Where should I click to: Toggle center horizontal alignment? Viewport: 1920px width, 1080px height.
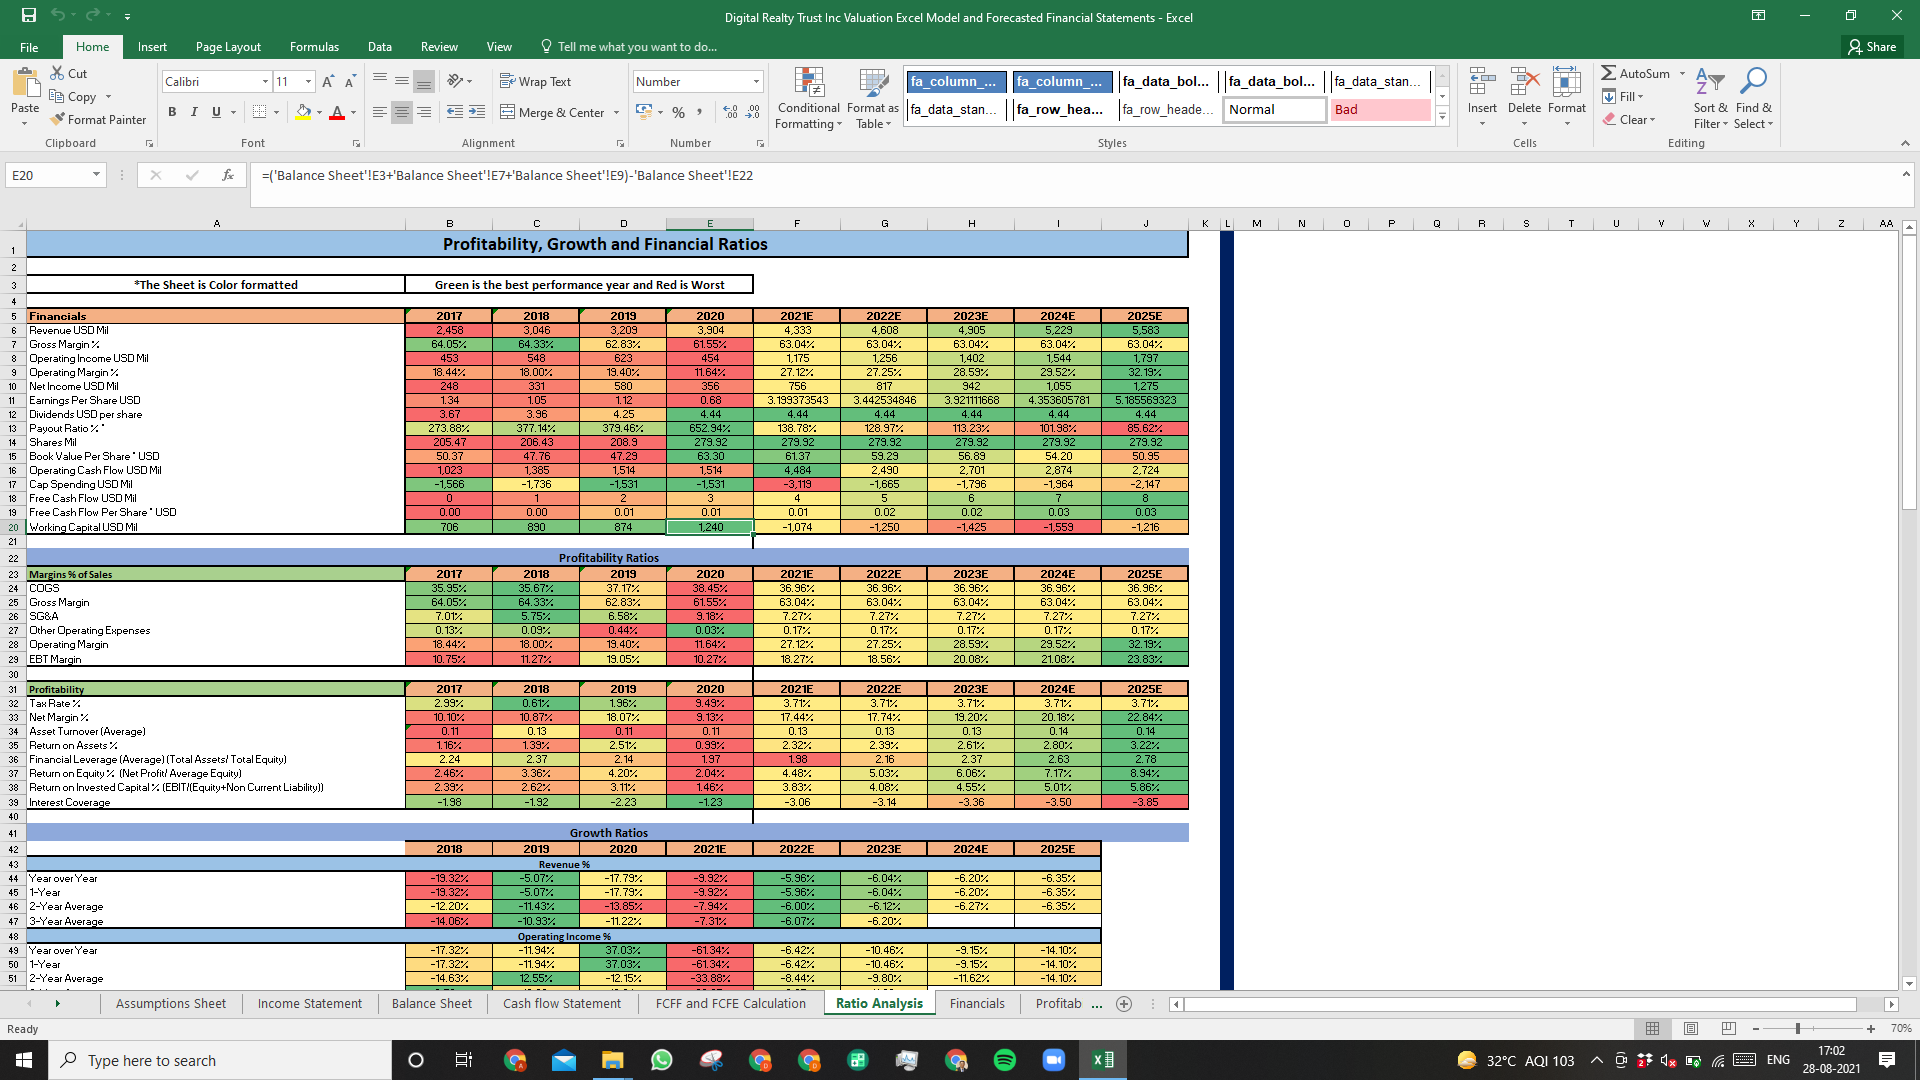401,112
